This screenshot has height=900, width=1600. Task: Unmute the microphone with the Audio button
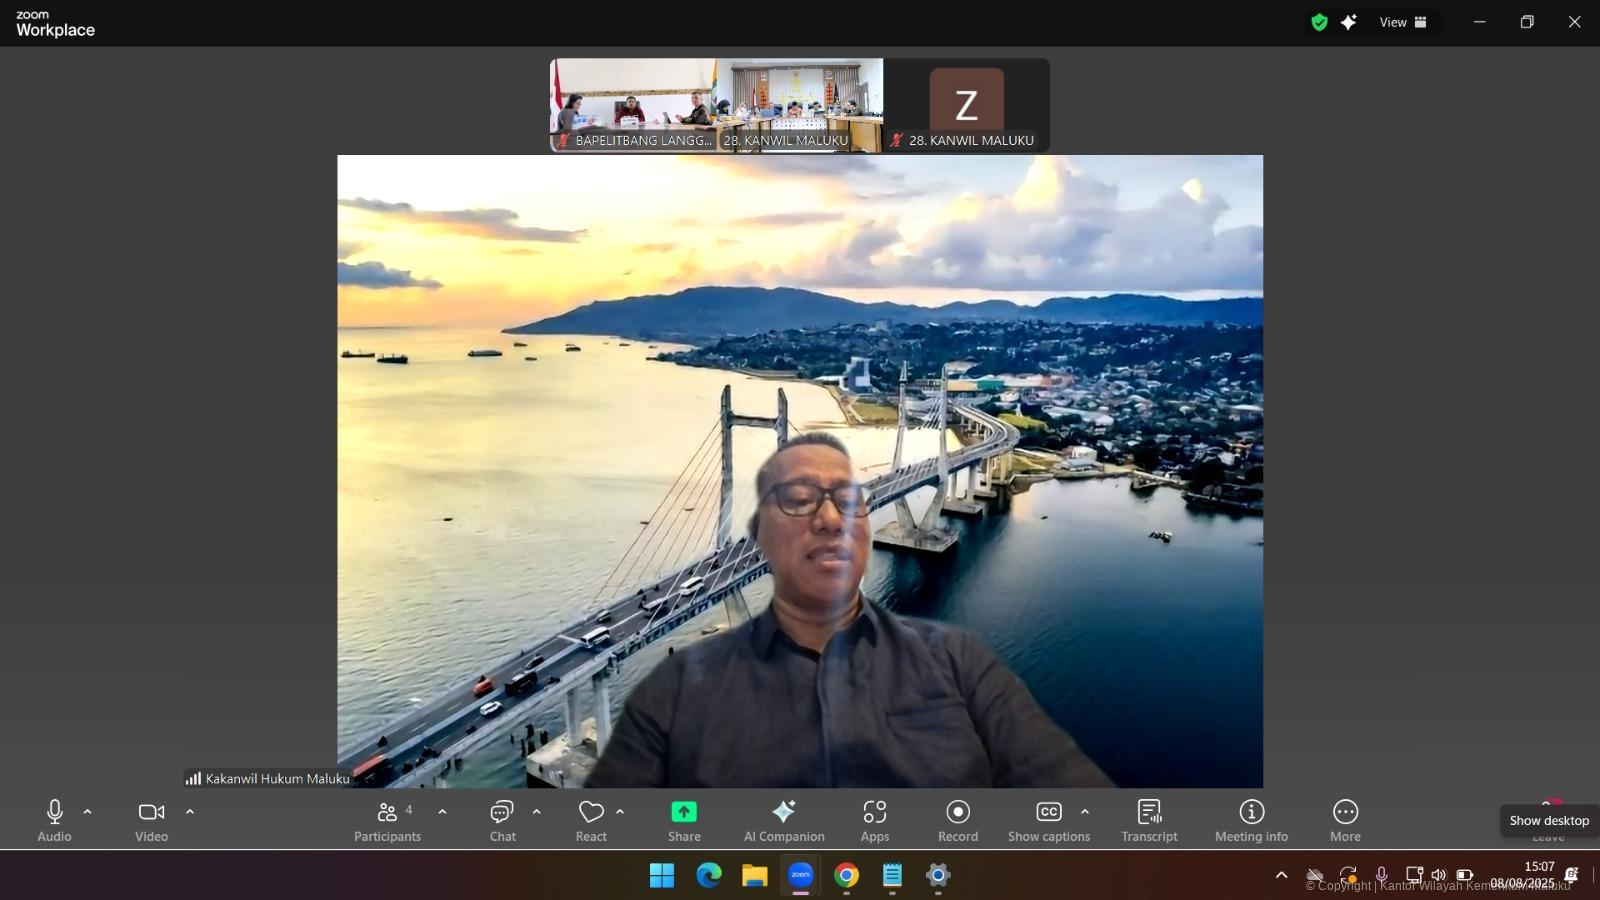pyautogui.click(x=55, y=821)
